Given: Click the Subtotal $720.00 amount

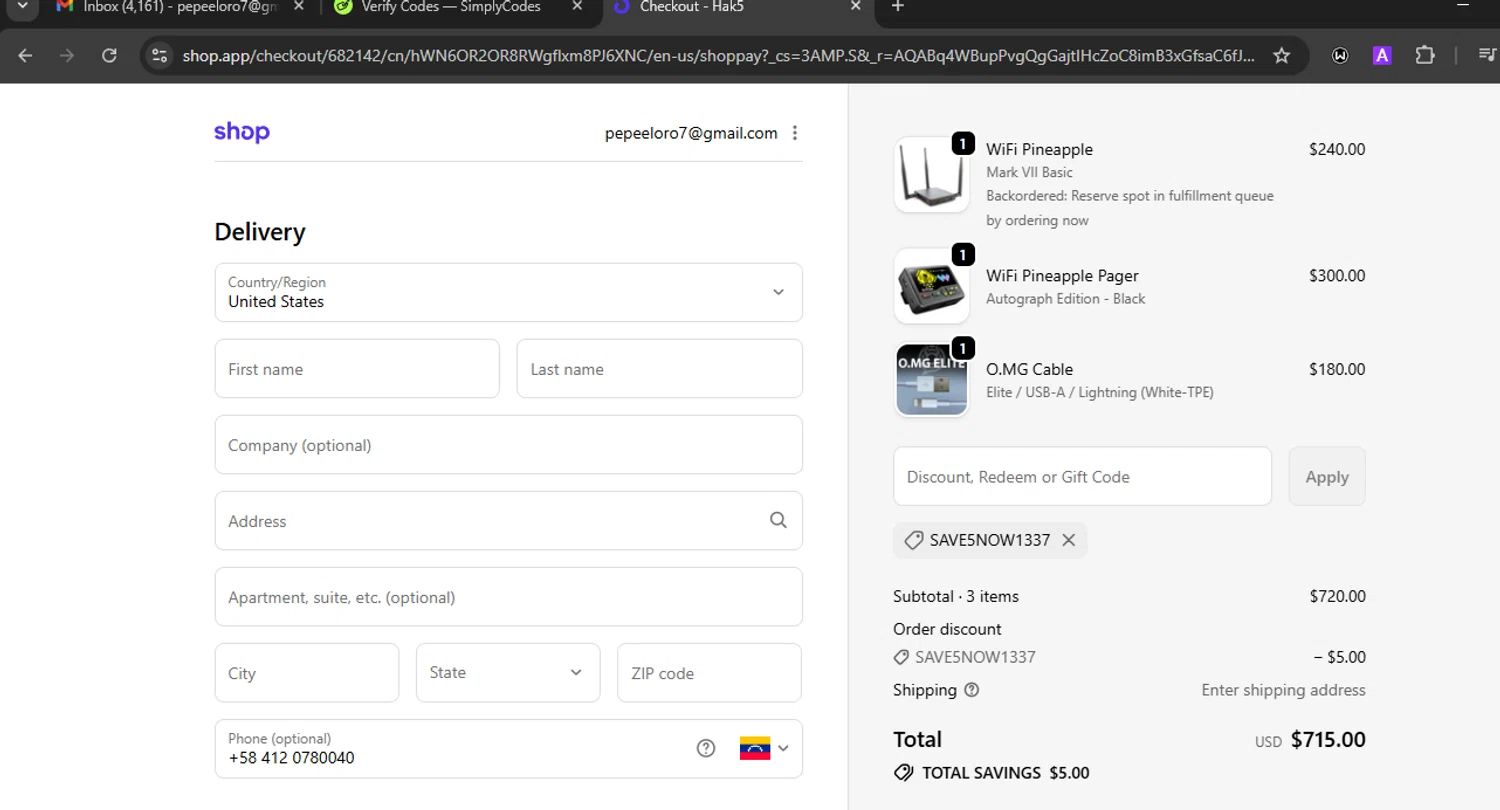Looking at the screenshot, I should click(x=1337, y=596).
